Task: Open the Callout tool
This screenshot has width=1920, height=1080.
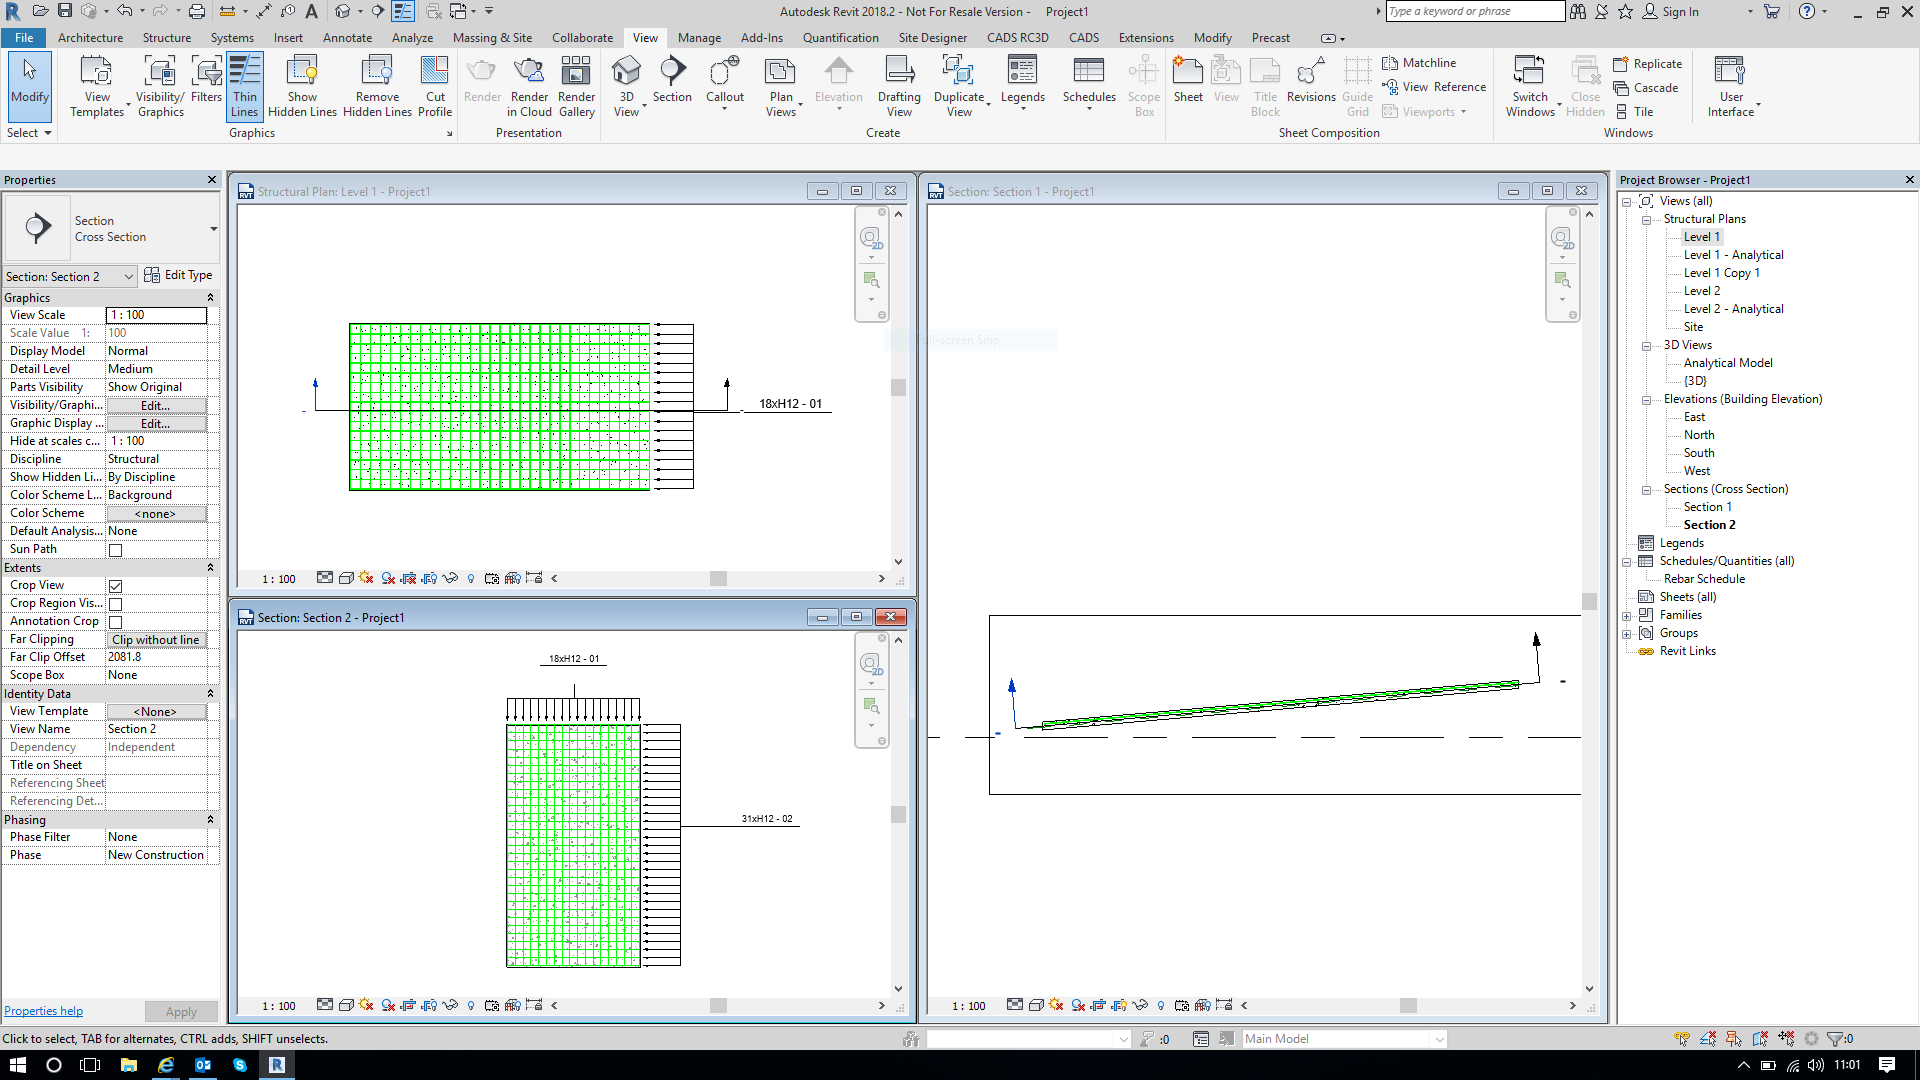Action: point(724,80)
